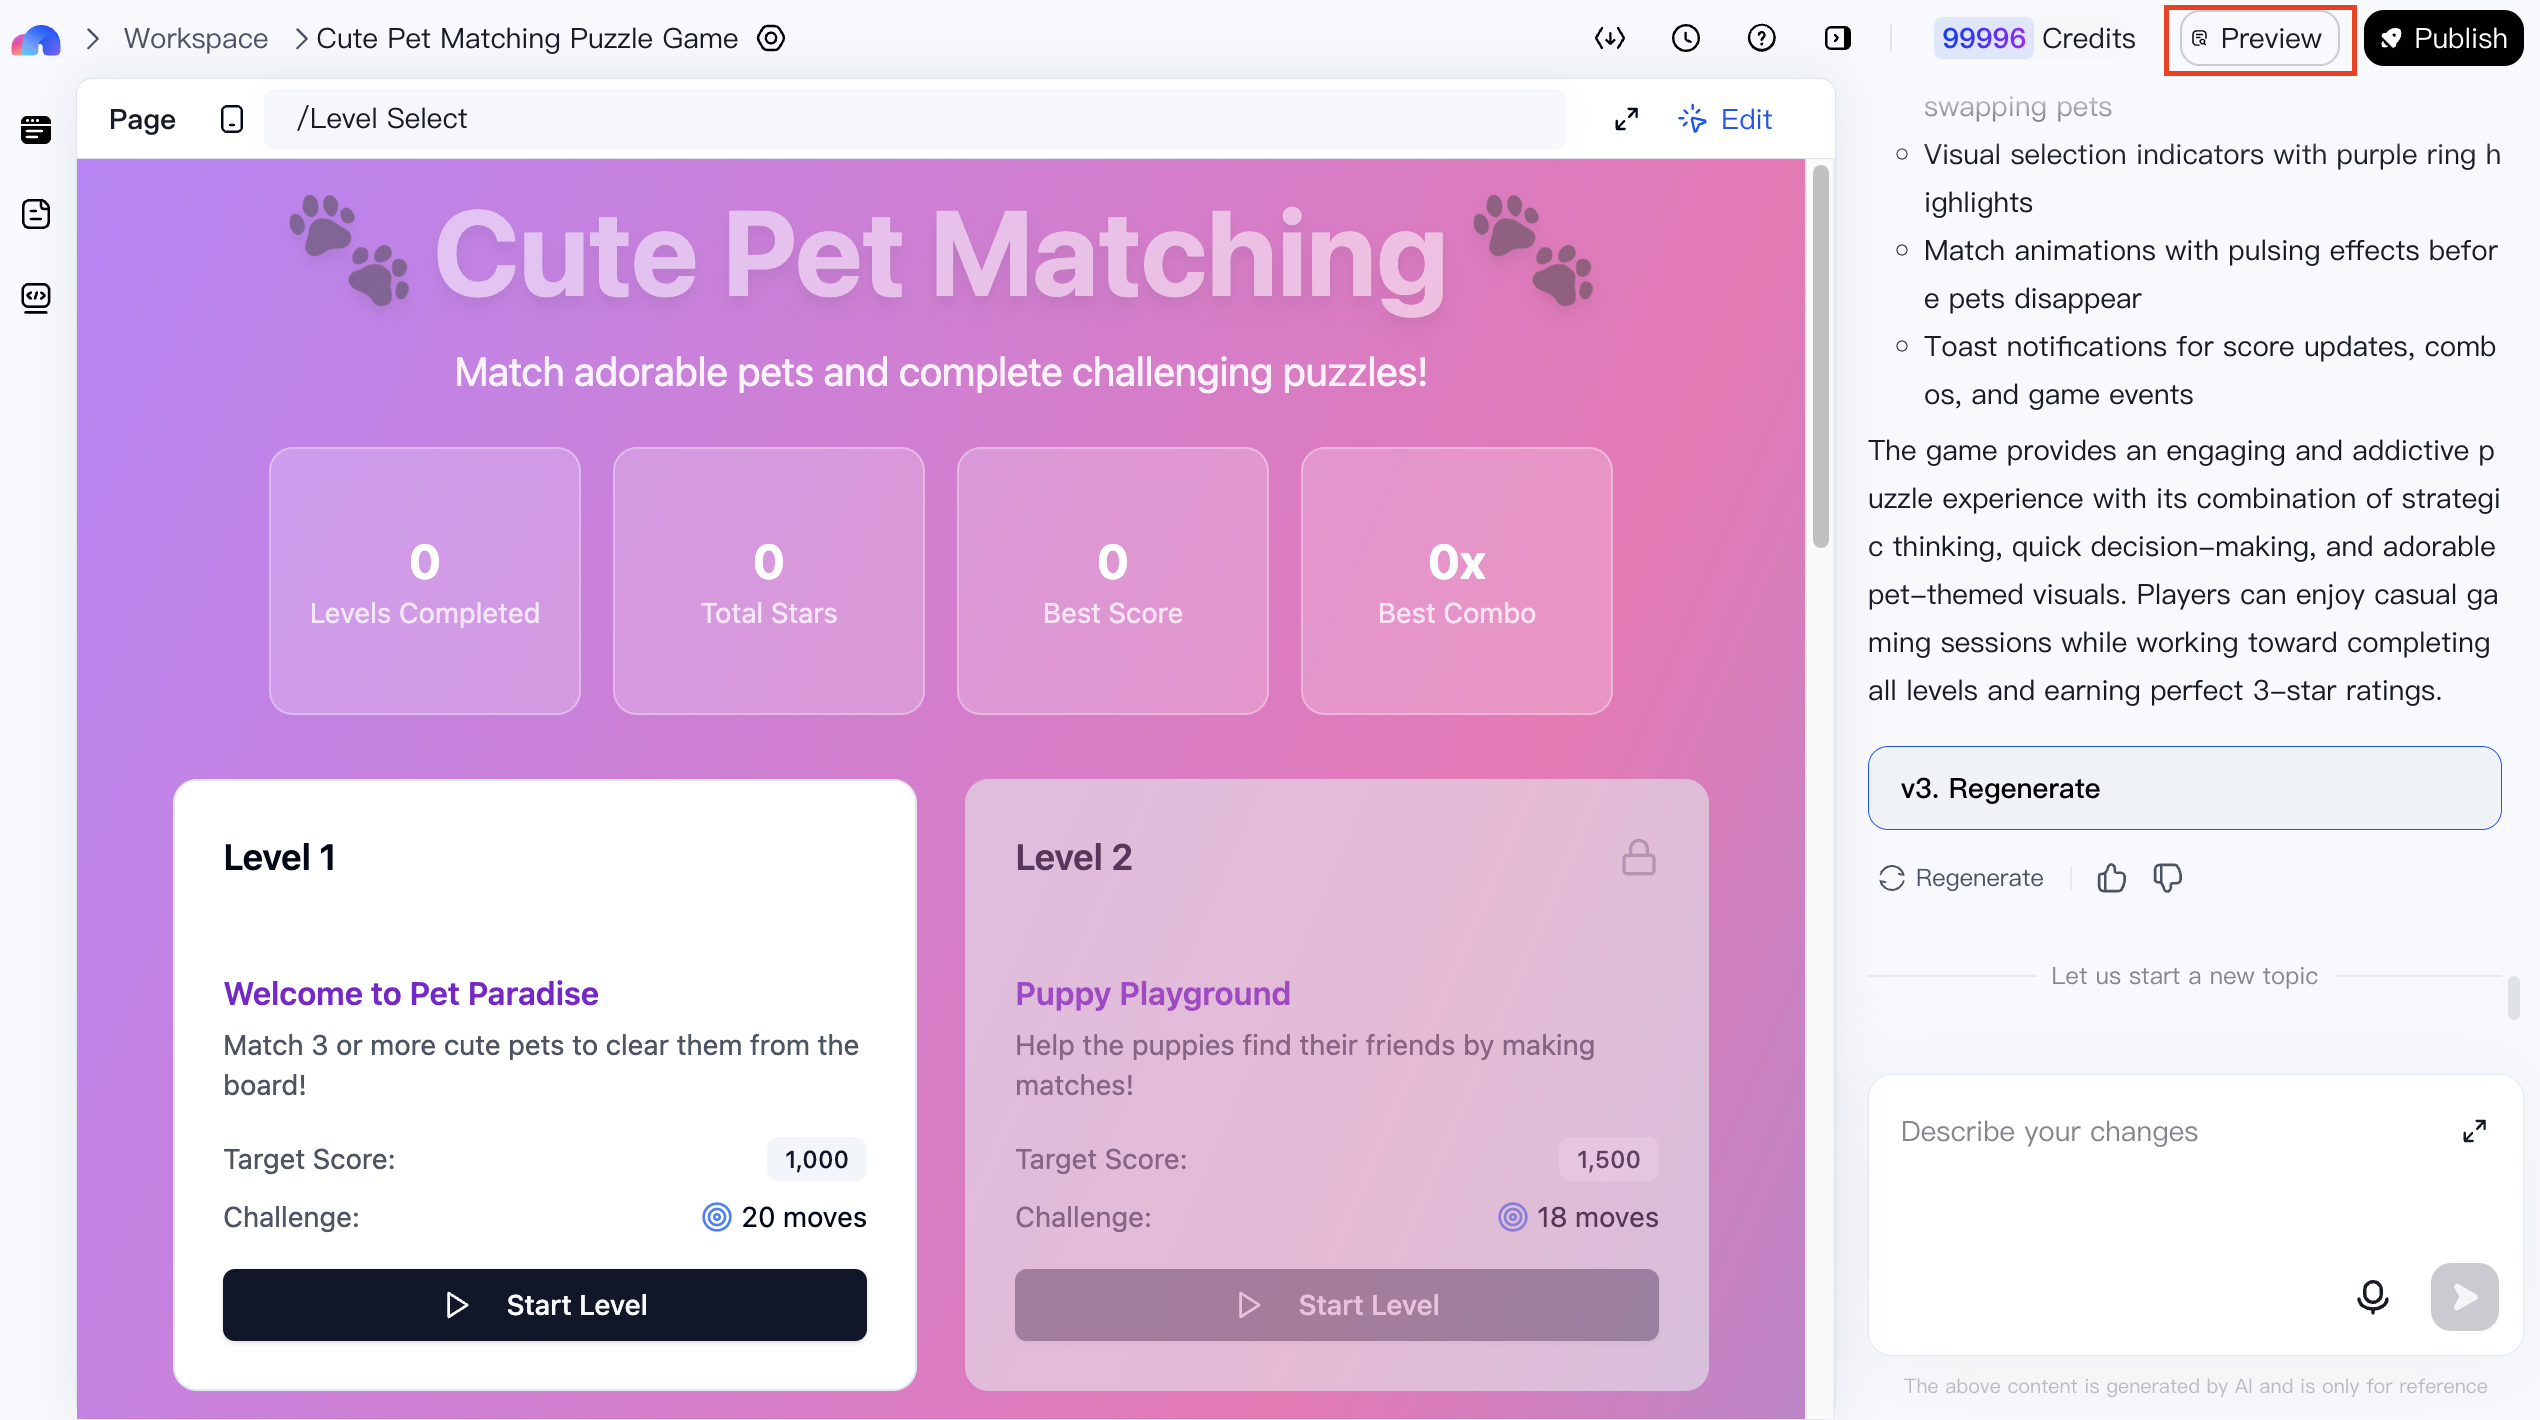Screen dimensions: 2540x1420
Task: Click Workspace in breadcrumb
Action: pyautogui.click(x=196, y=38)
